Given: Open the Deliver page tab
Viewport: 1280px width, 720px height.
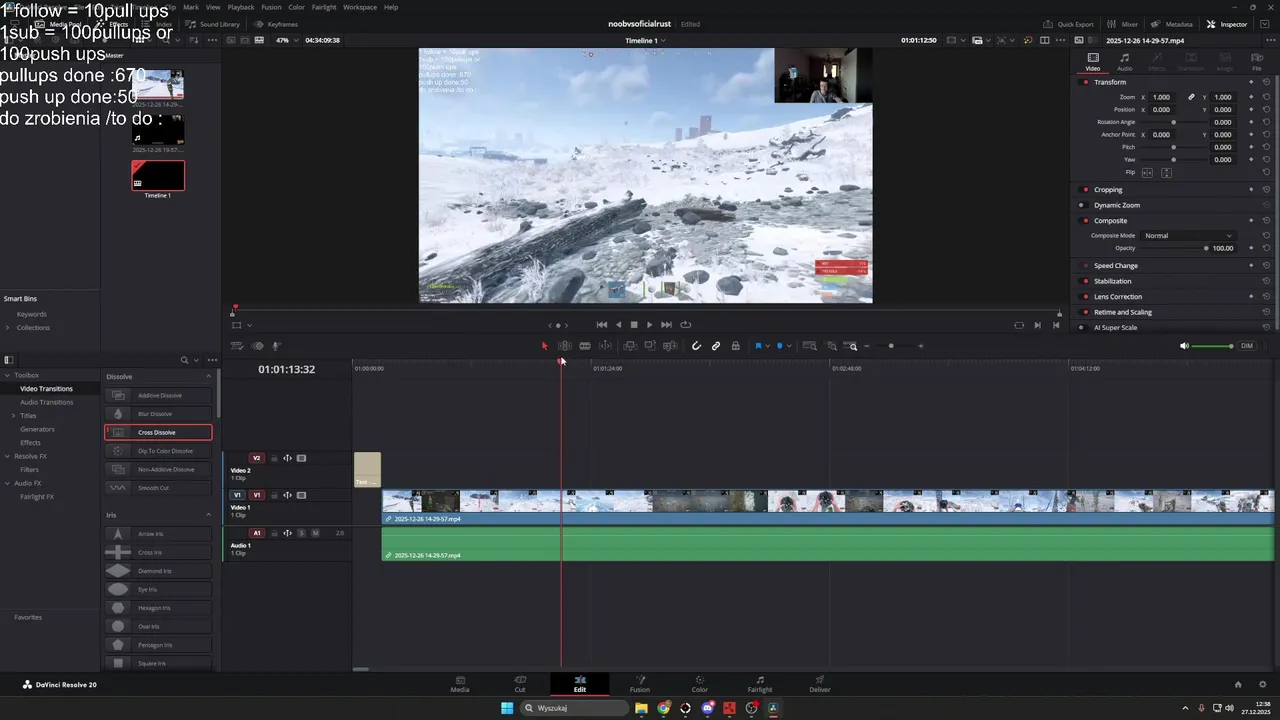Looking at the screenshot, I should click(x=820, y=684).
